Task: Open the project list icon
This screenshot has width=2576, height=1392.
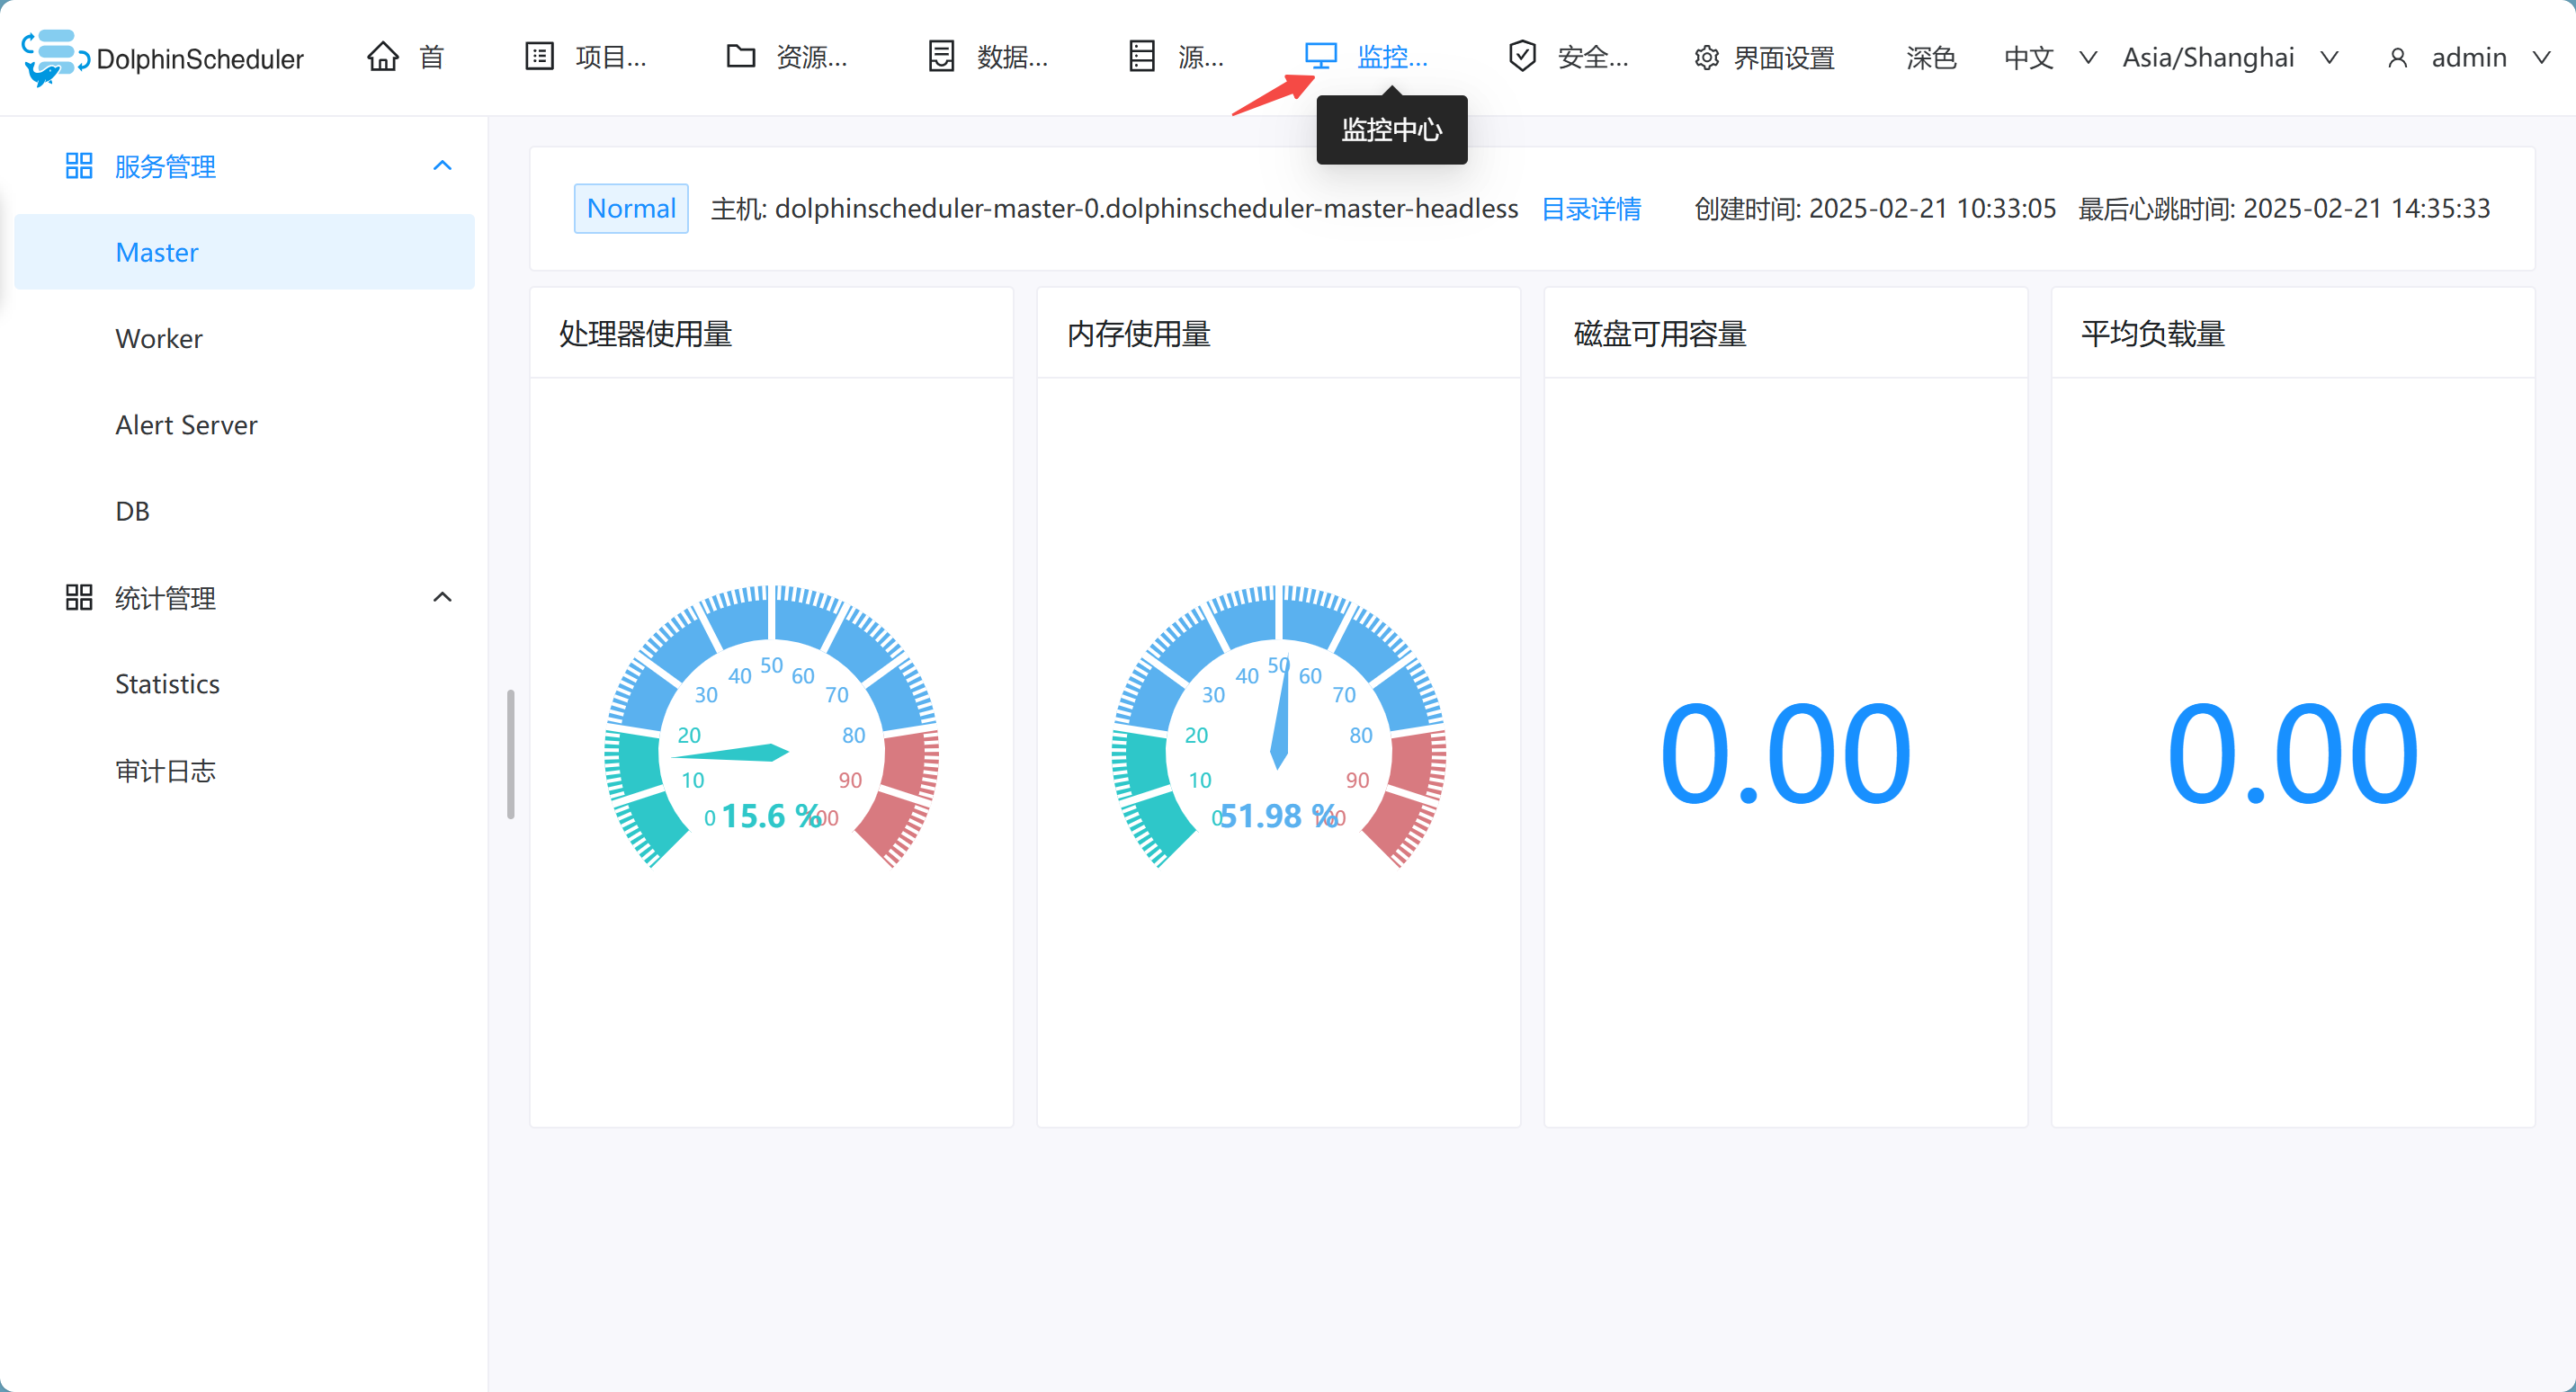Action: pos(539,57)
